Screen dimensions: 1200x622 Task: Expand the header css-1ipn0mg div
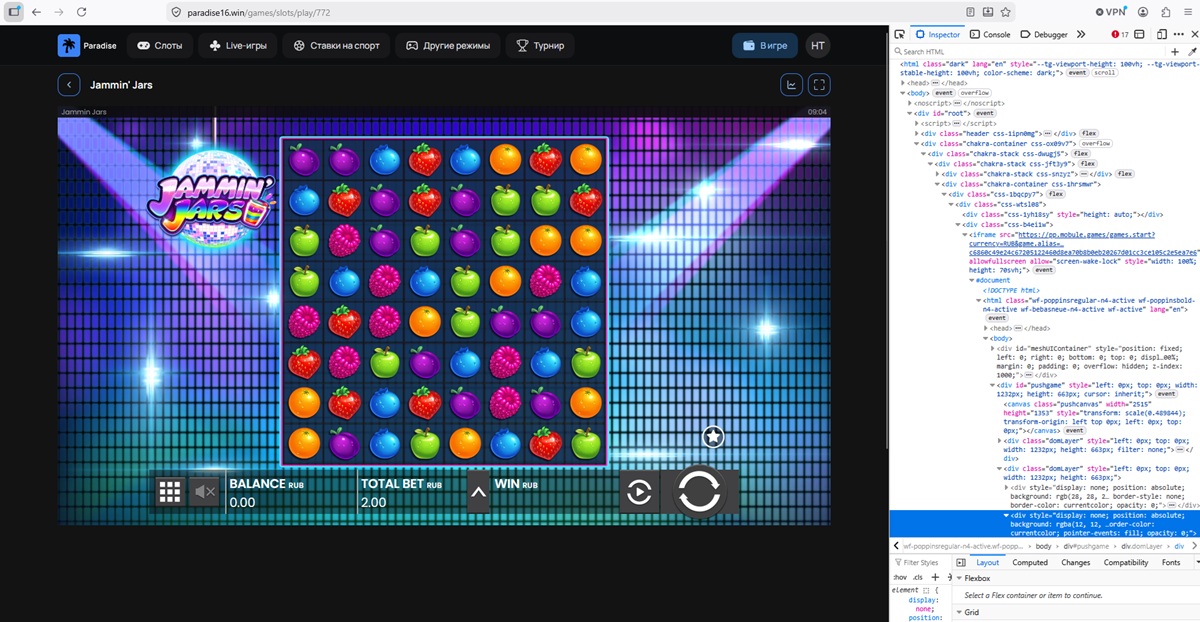(x=917, y=133)
